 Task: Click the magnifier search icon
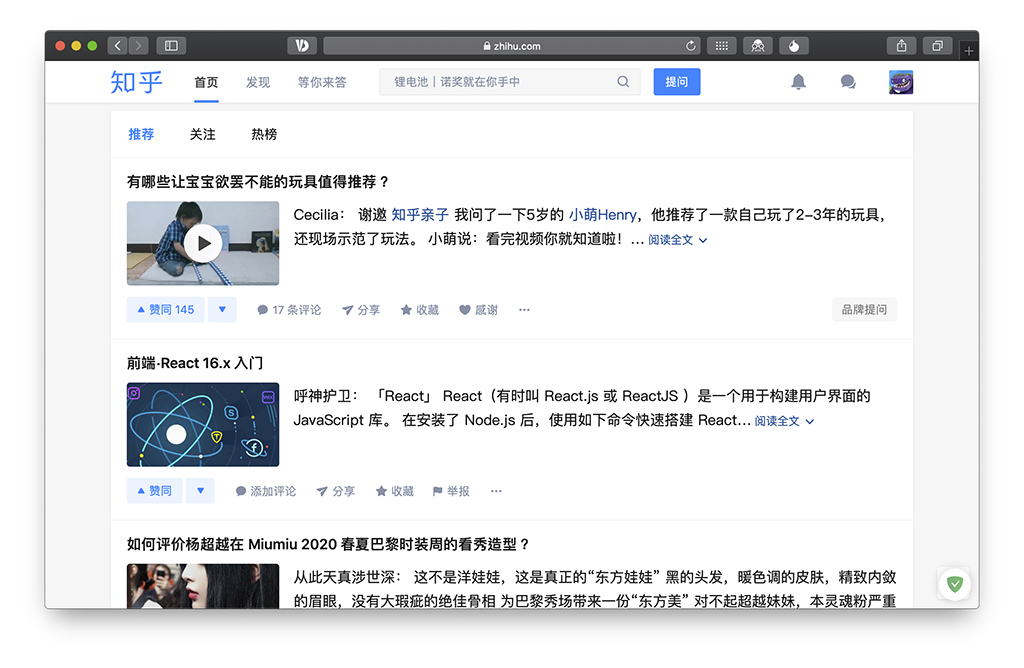[623, 82]
